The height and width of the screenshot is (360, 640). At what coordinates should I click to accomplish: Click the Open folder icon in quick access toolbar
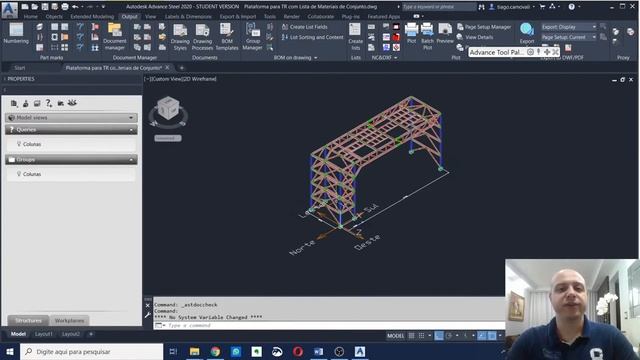click(x=35, y=7)
